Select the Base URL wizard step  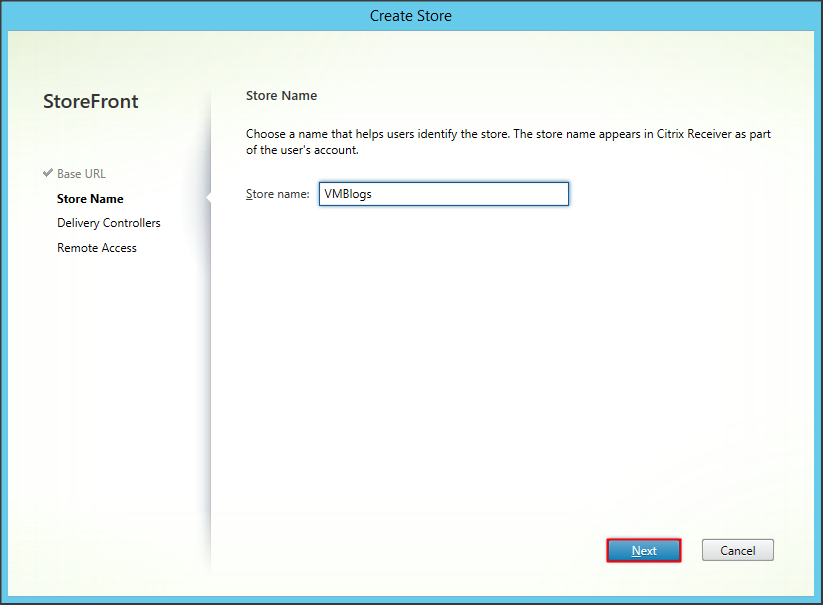(81, 174)
